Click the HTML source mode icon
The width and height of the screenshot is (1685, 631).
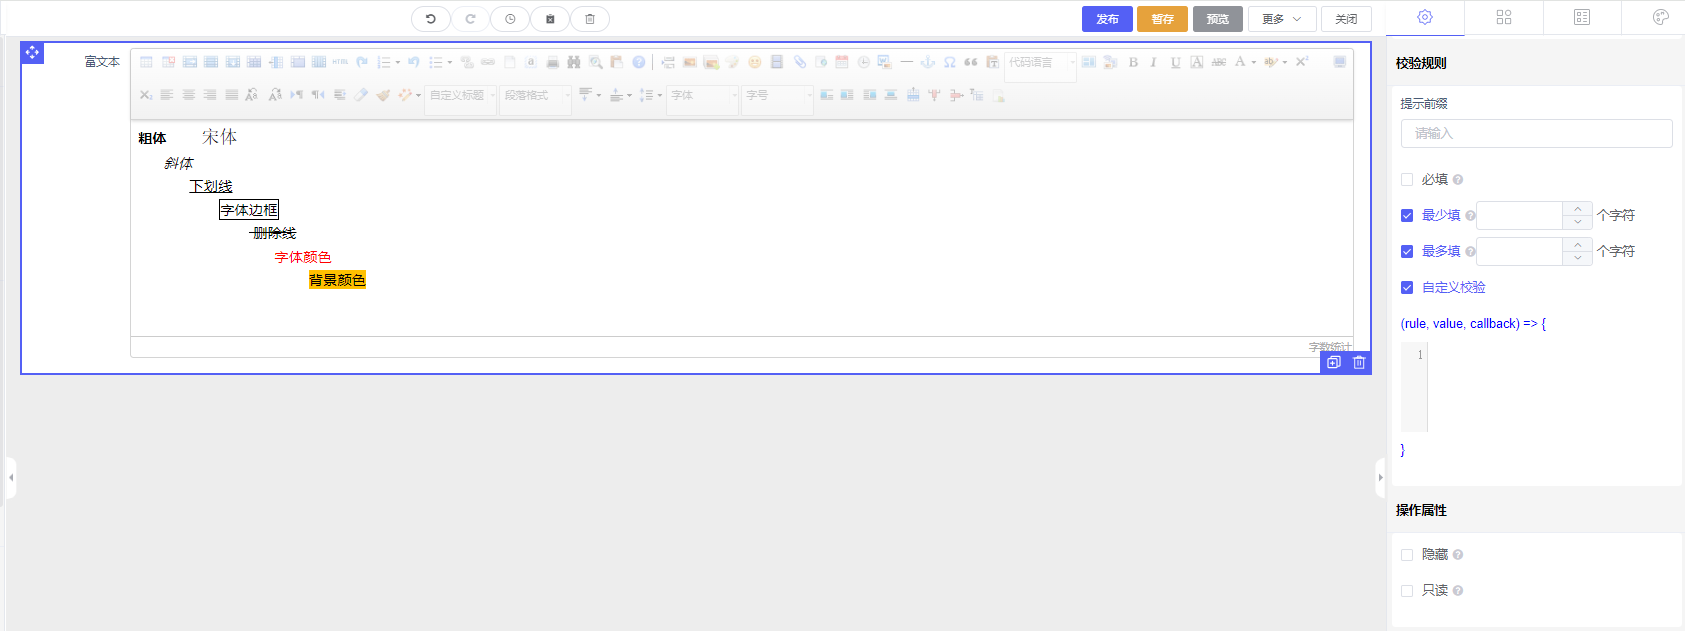coord(340,62)
